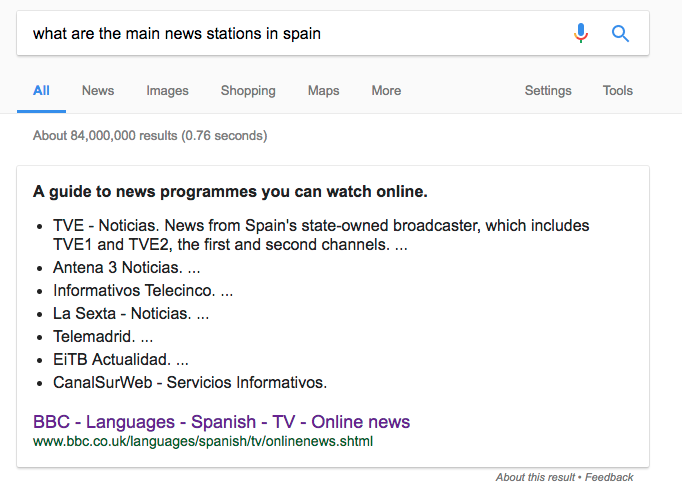Click the 'Telemadrid' list item

click(103, 337)
